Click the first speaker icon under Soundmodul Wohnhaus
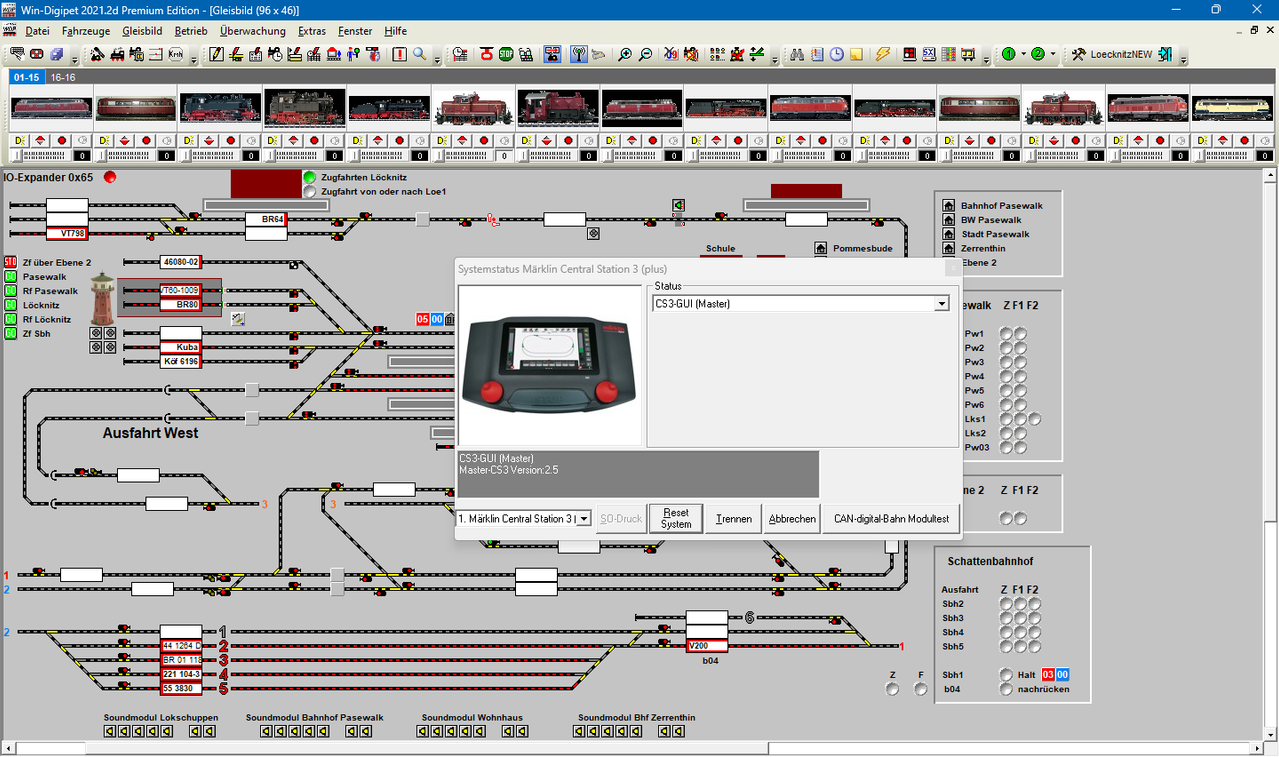 (425, 732)
